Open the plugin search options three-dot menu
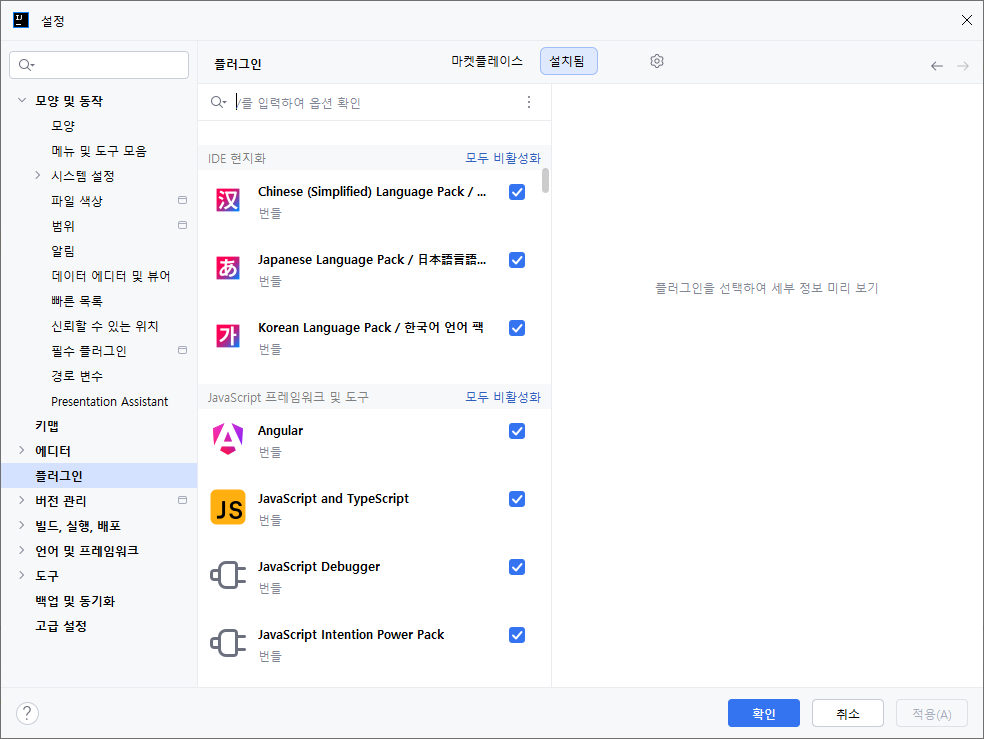 tap(529, 102)
